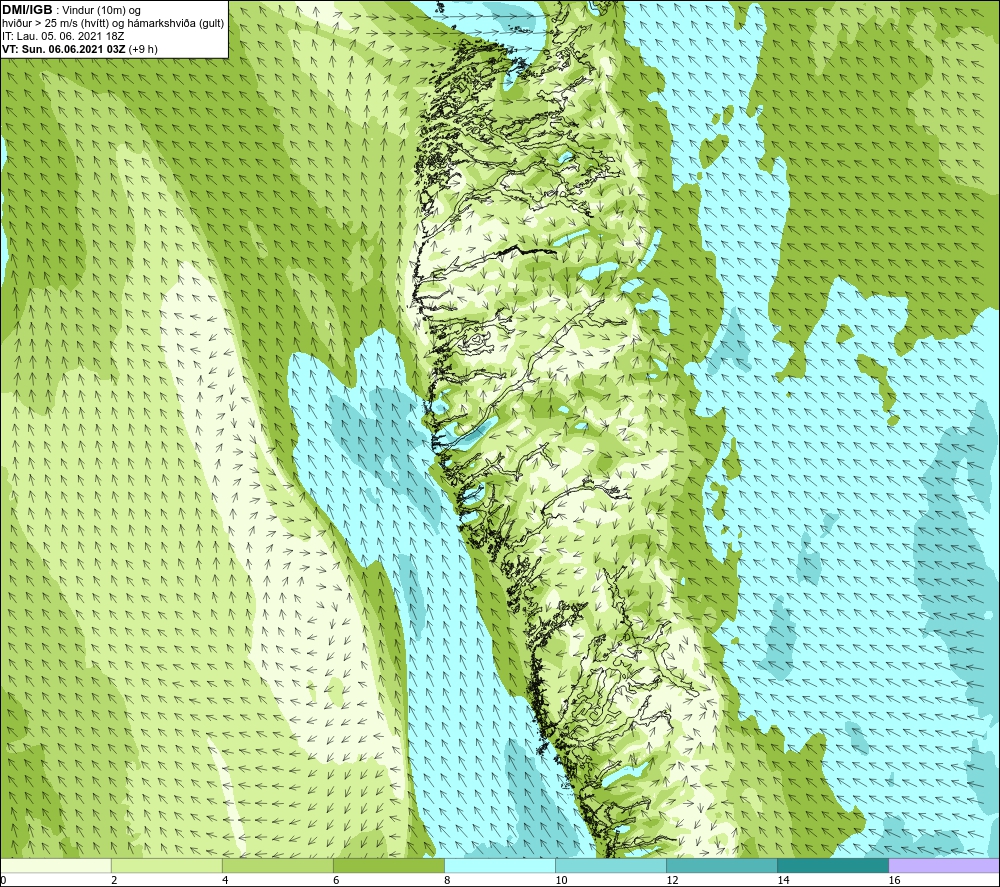Click the scale label '6'
The image size is (1000, 887).
tap(335, 880)
